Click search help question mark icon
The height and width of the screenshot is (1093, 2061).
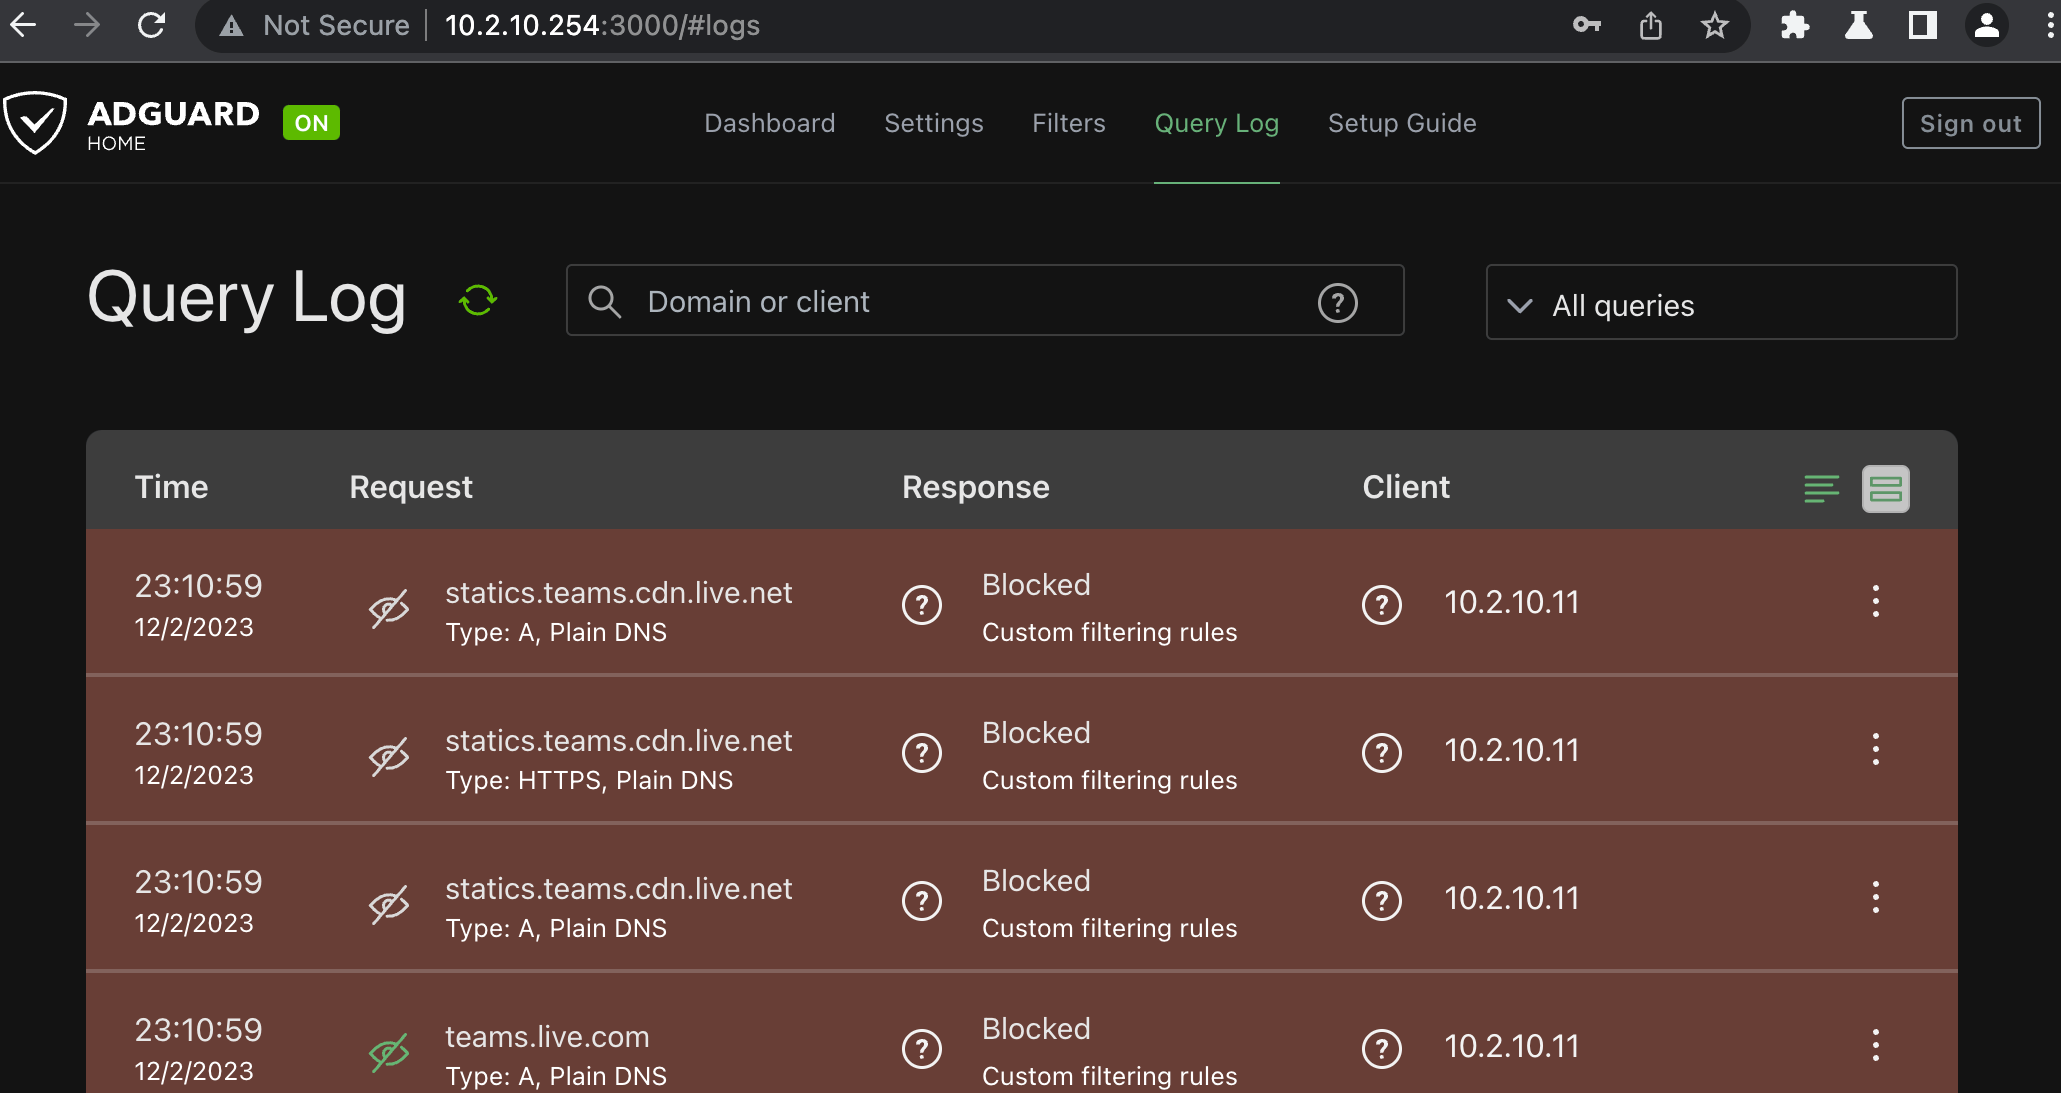tap(1337, 302)
